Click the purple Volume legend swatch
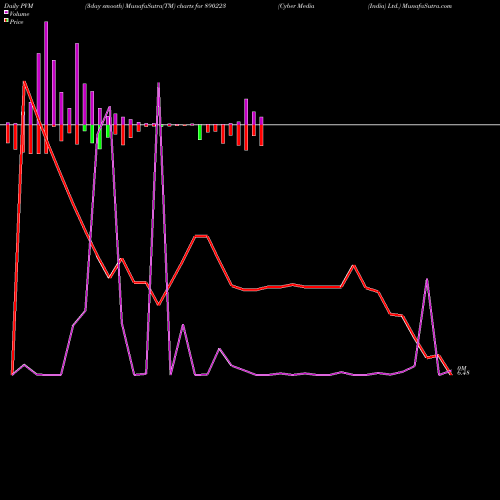This screenshot has width=500, height=500. click(x=6, y=12)
